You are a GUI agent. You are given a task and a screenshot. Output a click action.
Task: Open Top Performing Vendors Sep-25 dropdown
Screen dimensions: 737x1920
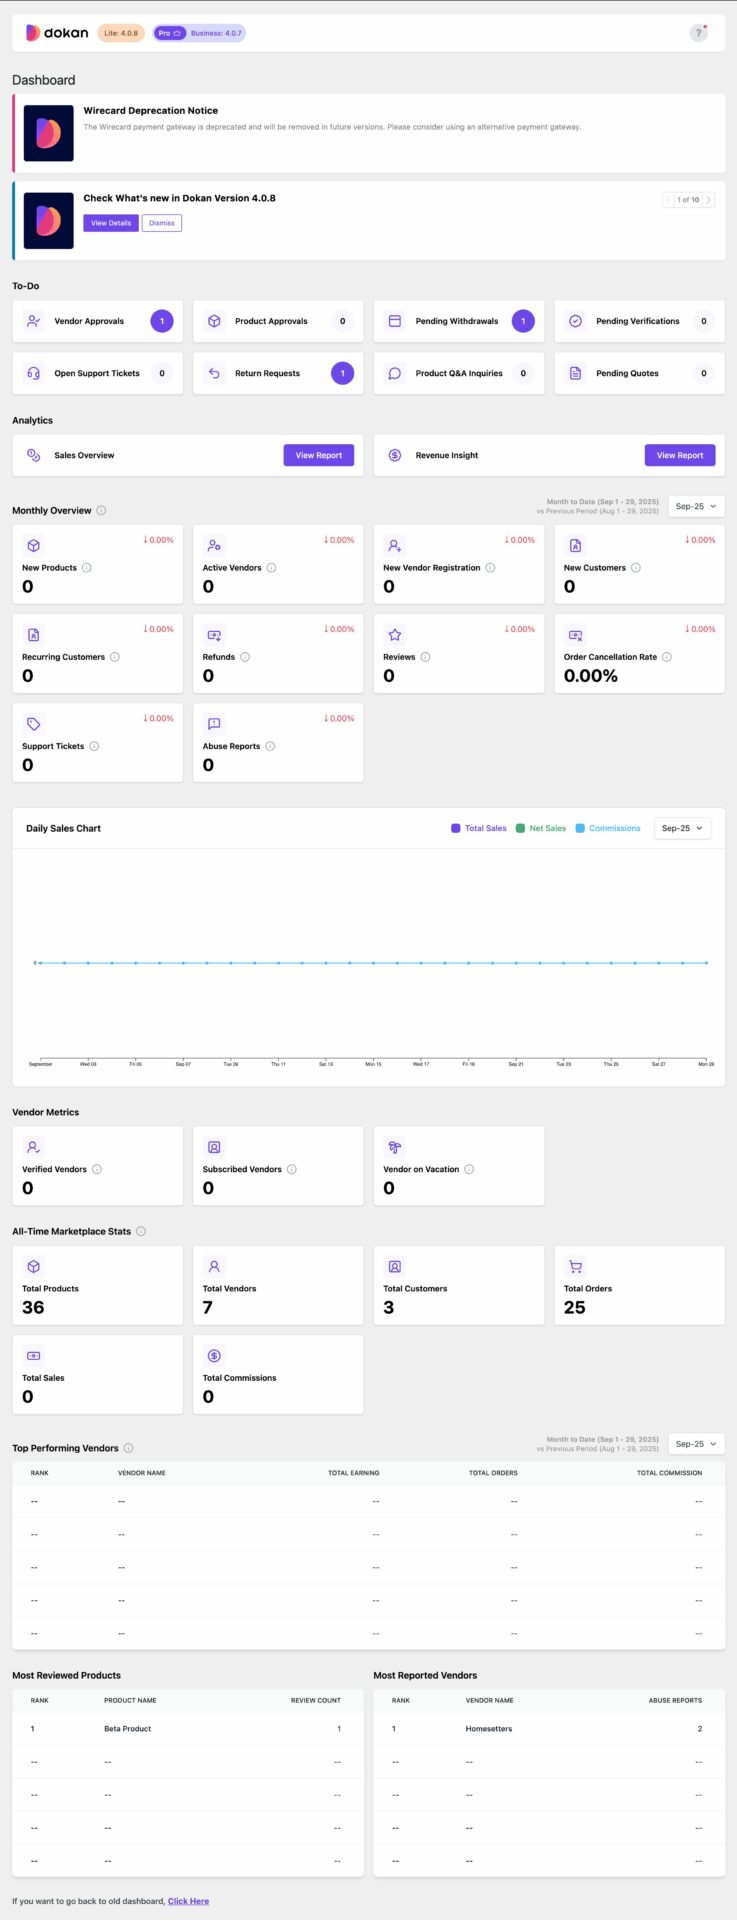click(695, 1444)
